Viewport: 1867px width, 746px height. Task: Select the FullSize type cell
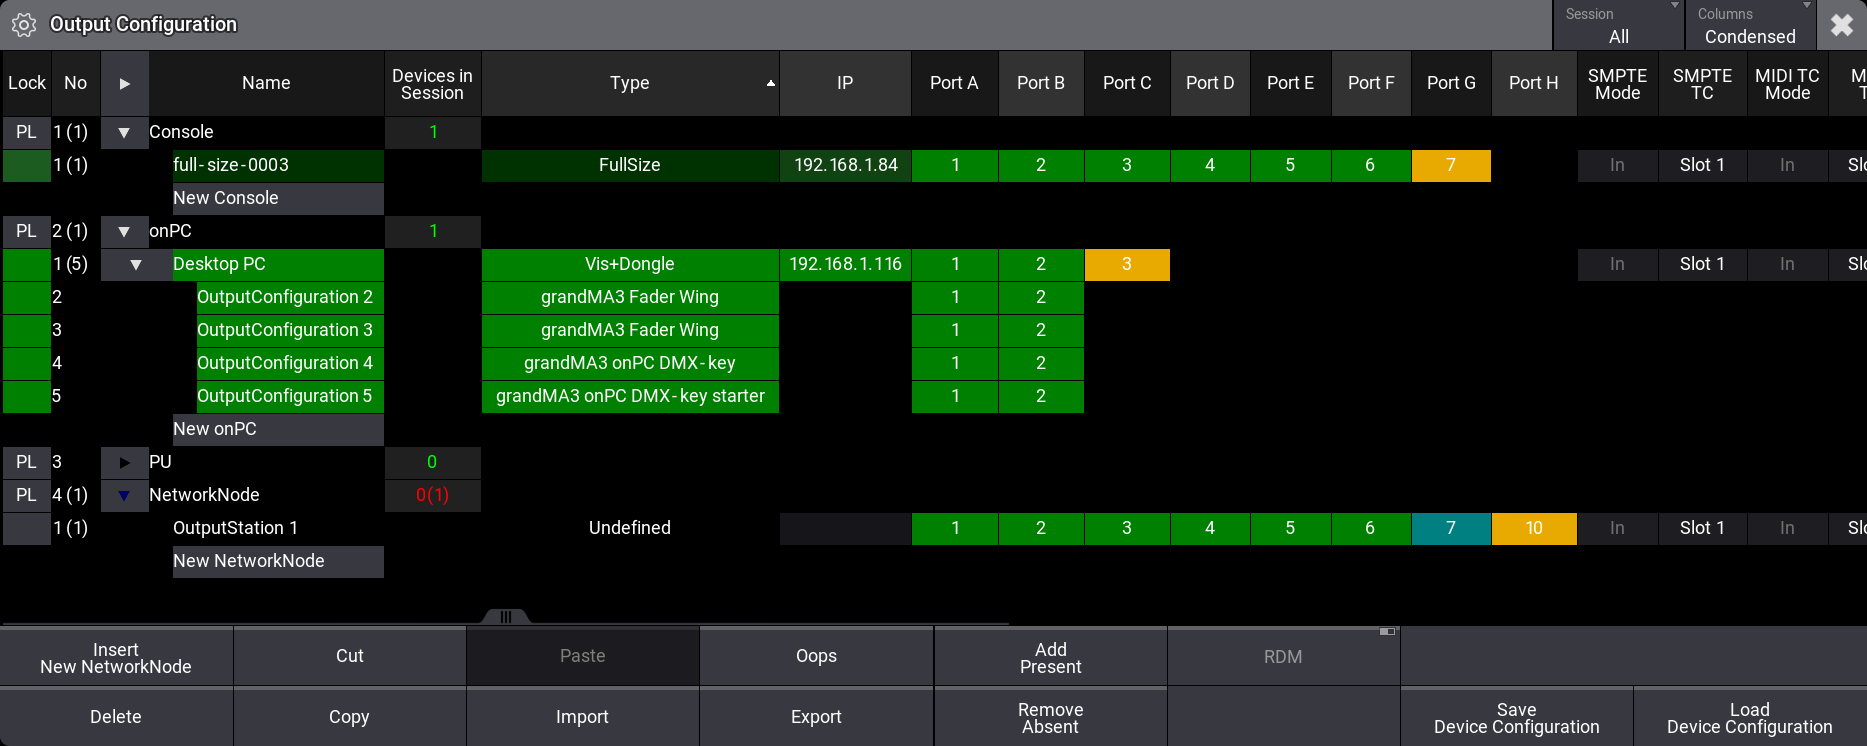point(630,165)
